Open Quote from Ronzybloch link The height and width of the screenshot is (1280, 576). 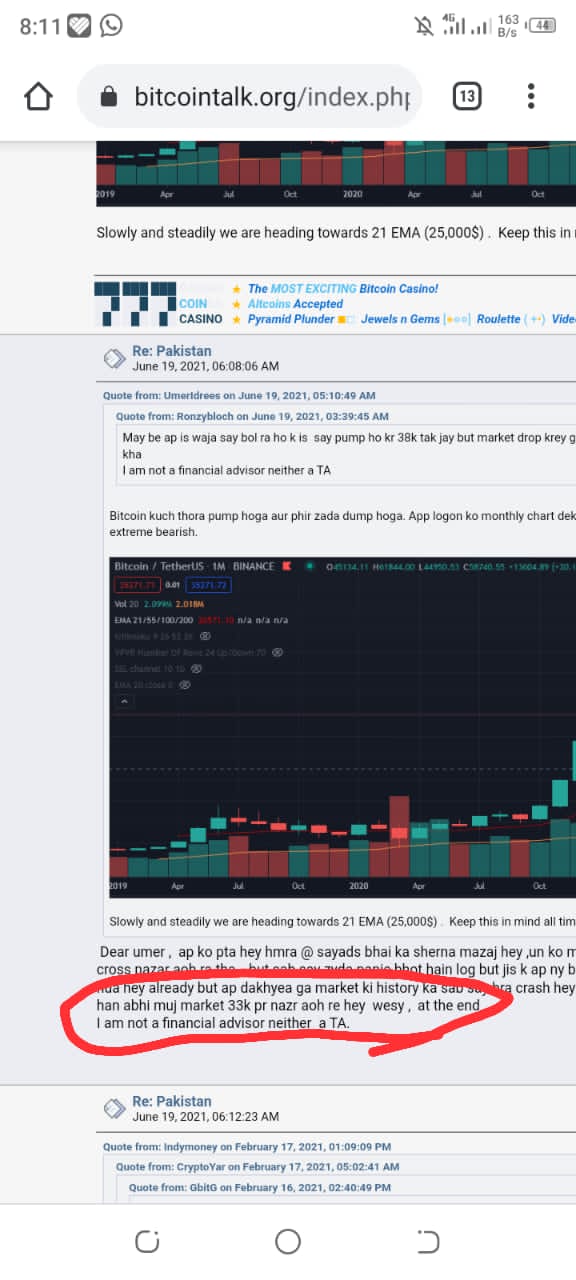coord(252,416)
